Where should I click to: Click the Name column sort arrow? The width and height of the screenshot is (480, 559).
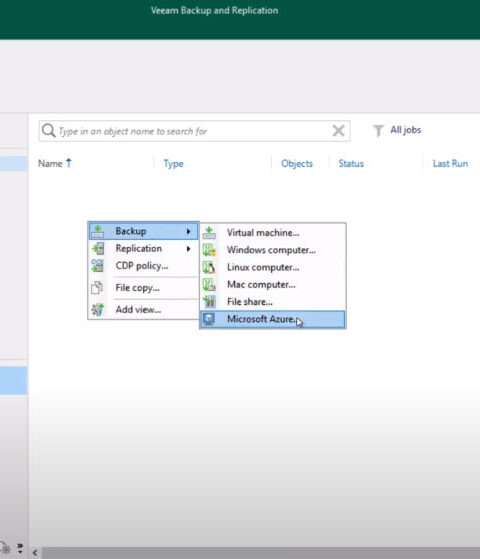point(69,163)
